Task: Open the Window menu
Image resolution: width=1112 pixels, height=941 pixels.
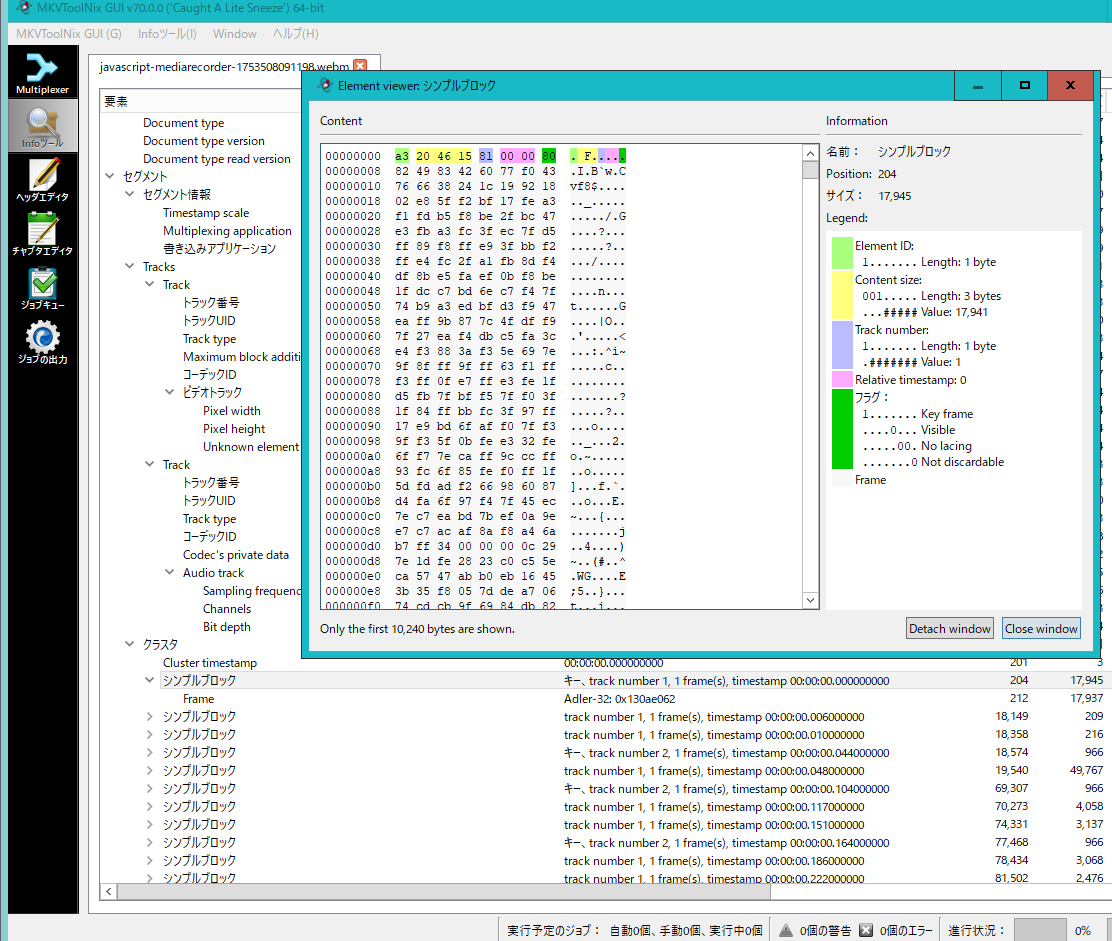Action: pyautogui.click(x=234, y=34)
